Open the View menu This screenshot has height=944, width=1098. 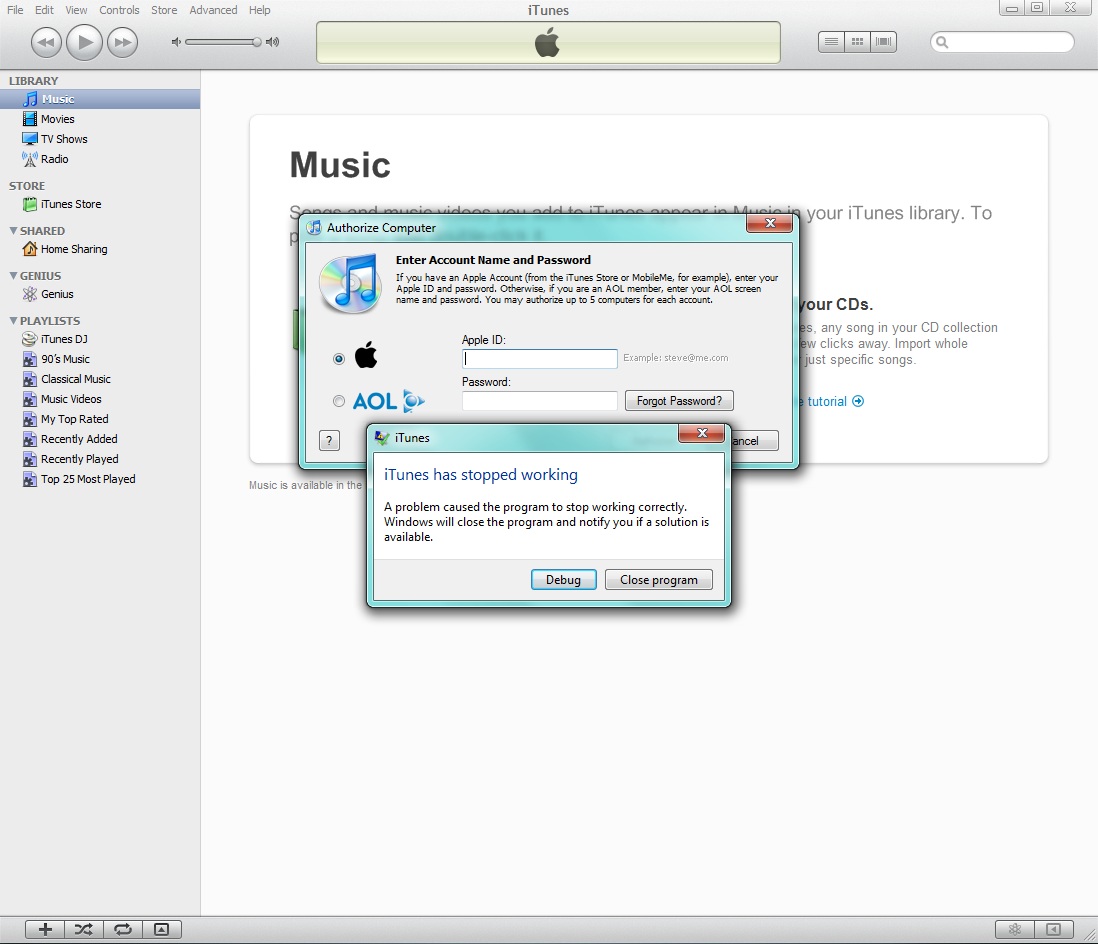pos(76,10)
